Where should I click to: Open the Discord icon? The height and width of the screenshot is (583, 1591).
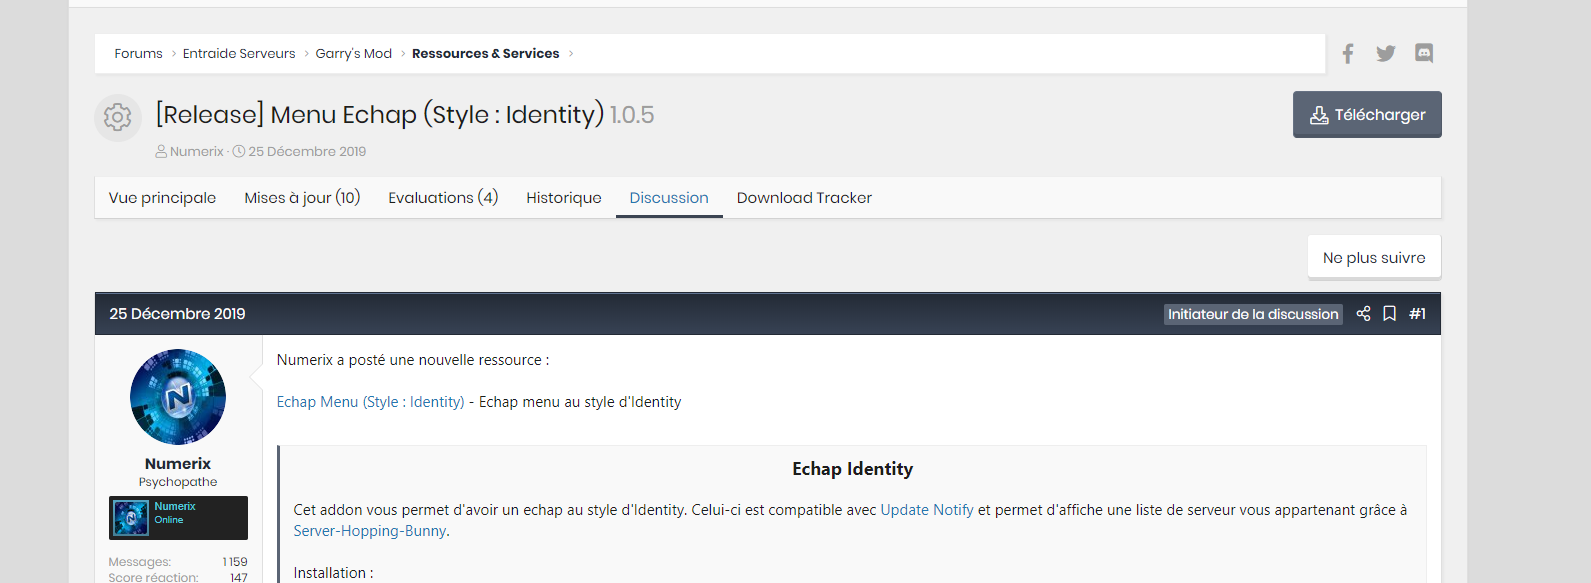coord(1424,54)
